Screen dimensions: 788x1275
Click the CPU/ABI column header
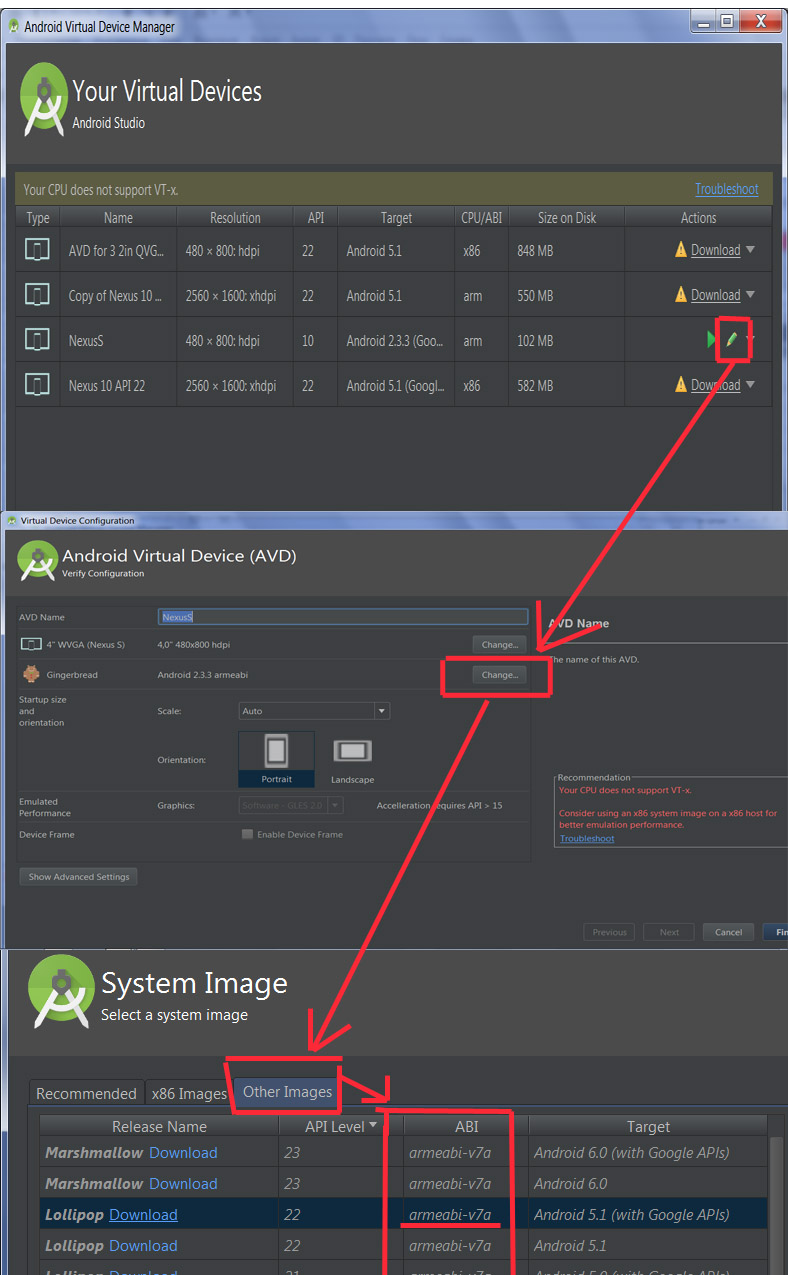(x=481, y=218)
